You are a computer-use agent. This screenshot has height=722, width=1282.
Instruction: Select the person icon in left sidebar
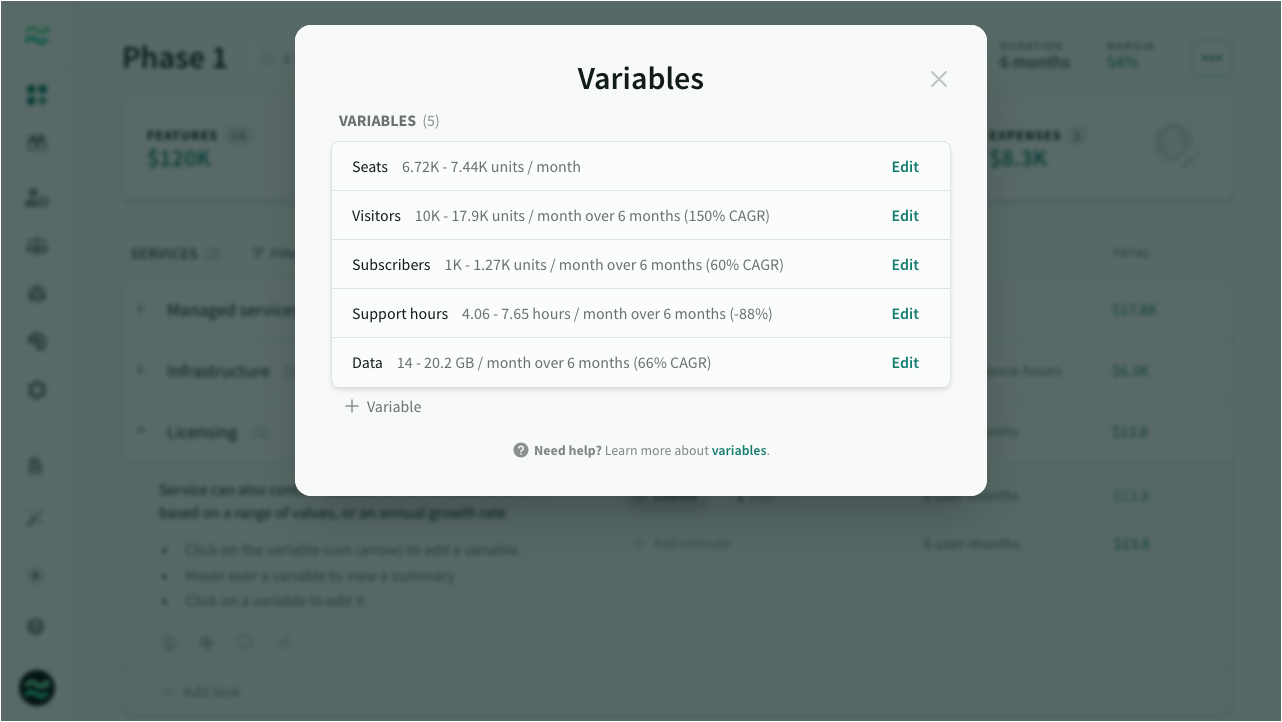pos(37,198)
